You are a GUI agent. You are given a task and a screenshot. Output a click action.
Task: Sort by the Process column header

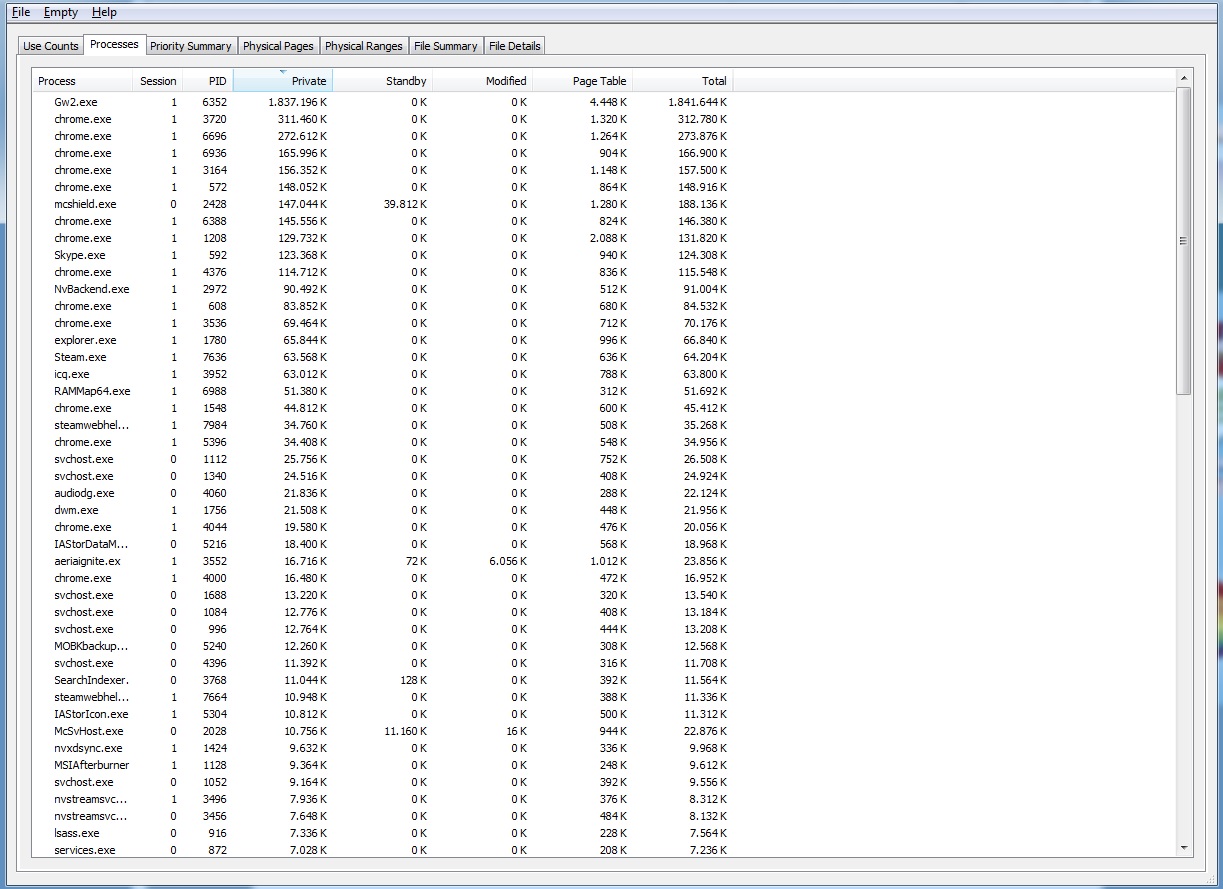[x=83, y=81]
